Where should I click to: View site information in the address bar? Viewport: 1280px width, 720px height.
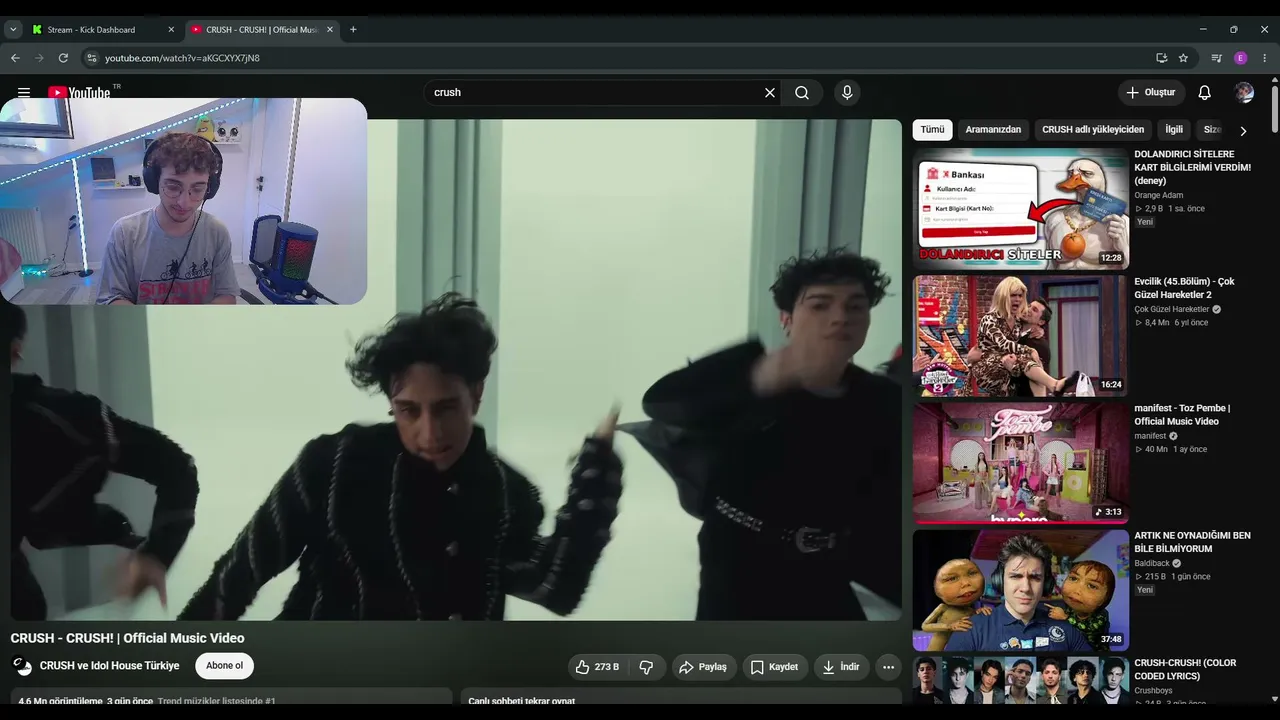pos(91,58)
